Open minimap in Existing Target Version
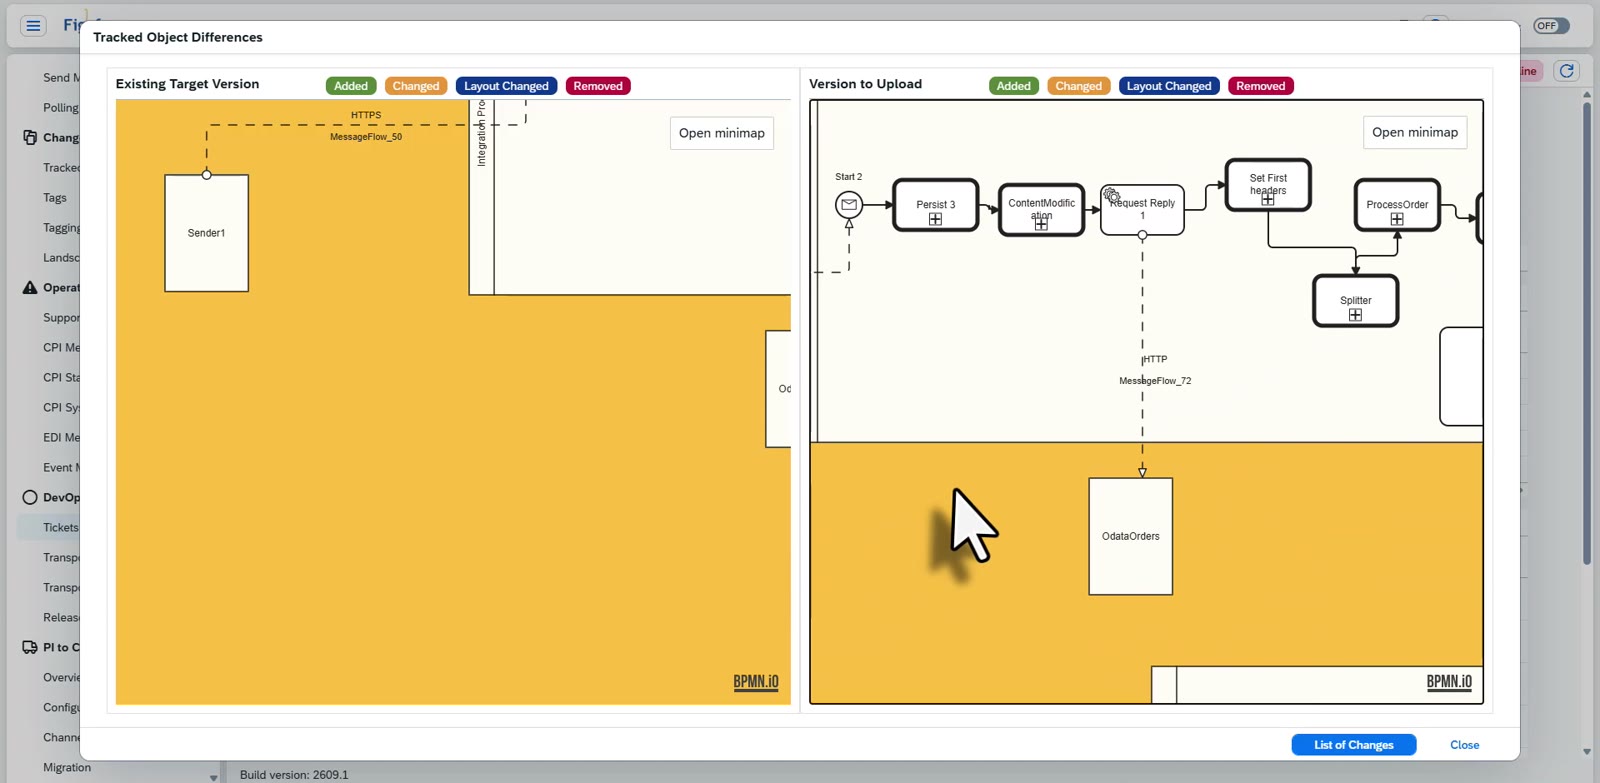Screen dimensions: 1600x783 (x=721, y=133)
